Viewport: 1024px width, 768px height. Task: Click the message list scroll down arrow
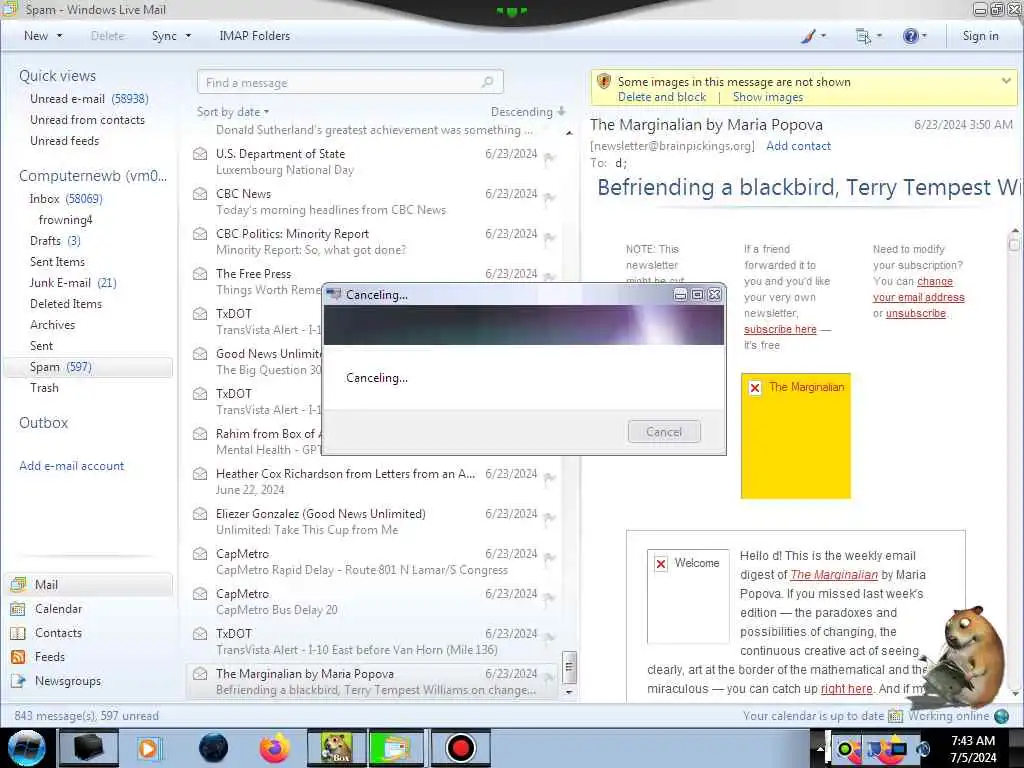[x=569, y=692]
